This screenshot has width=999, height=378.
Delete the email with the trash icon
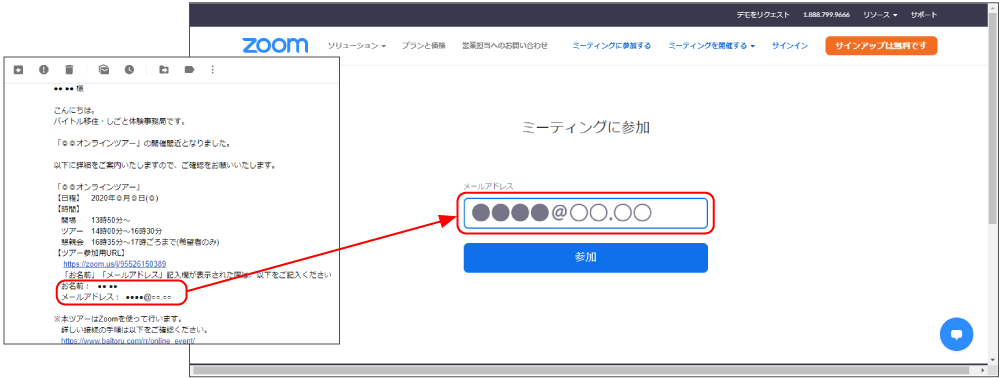tap(69, 69)
